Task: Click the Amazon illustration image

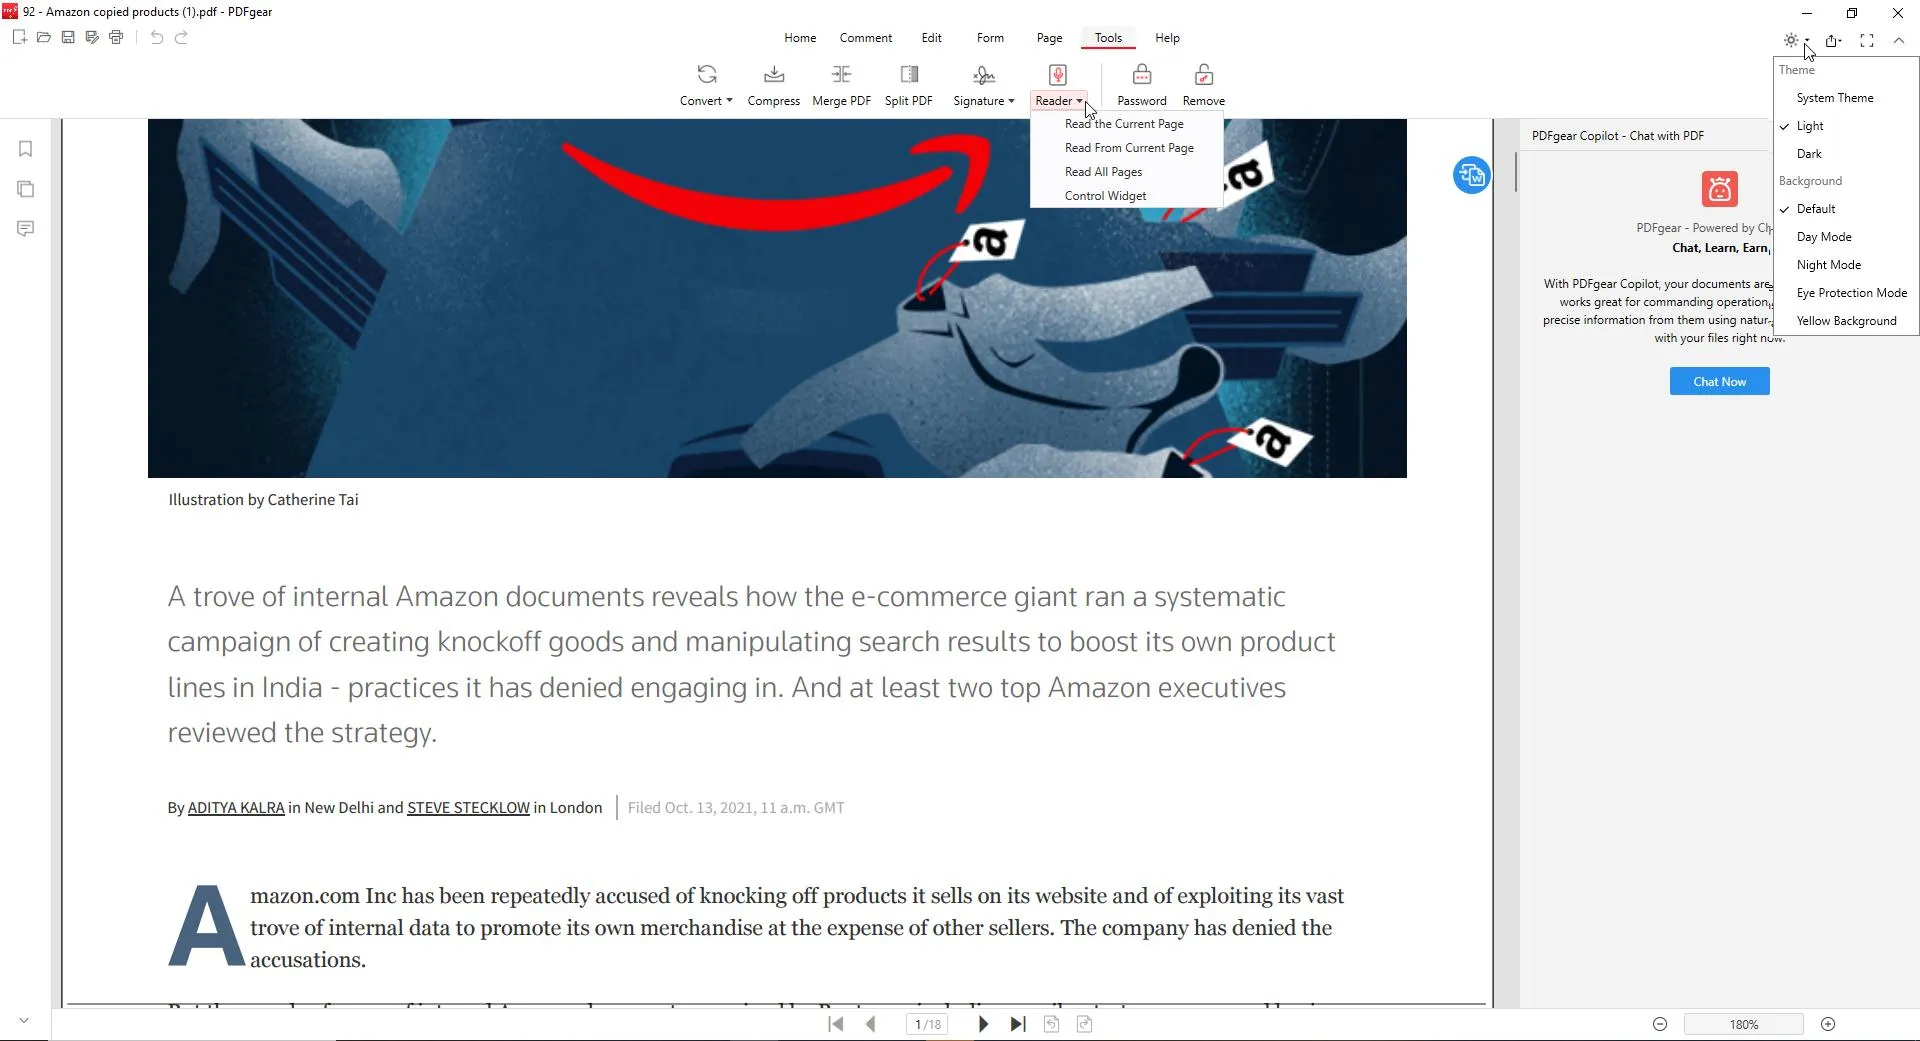Action: pos(777,298)
